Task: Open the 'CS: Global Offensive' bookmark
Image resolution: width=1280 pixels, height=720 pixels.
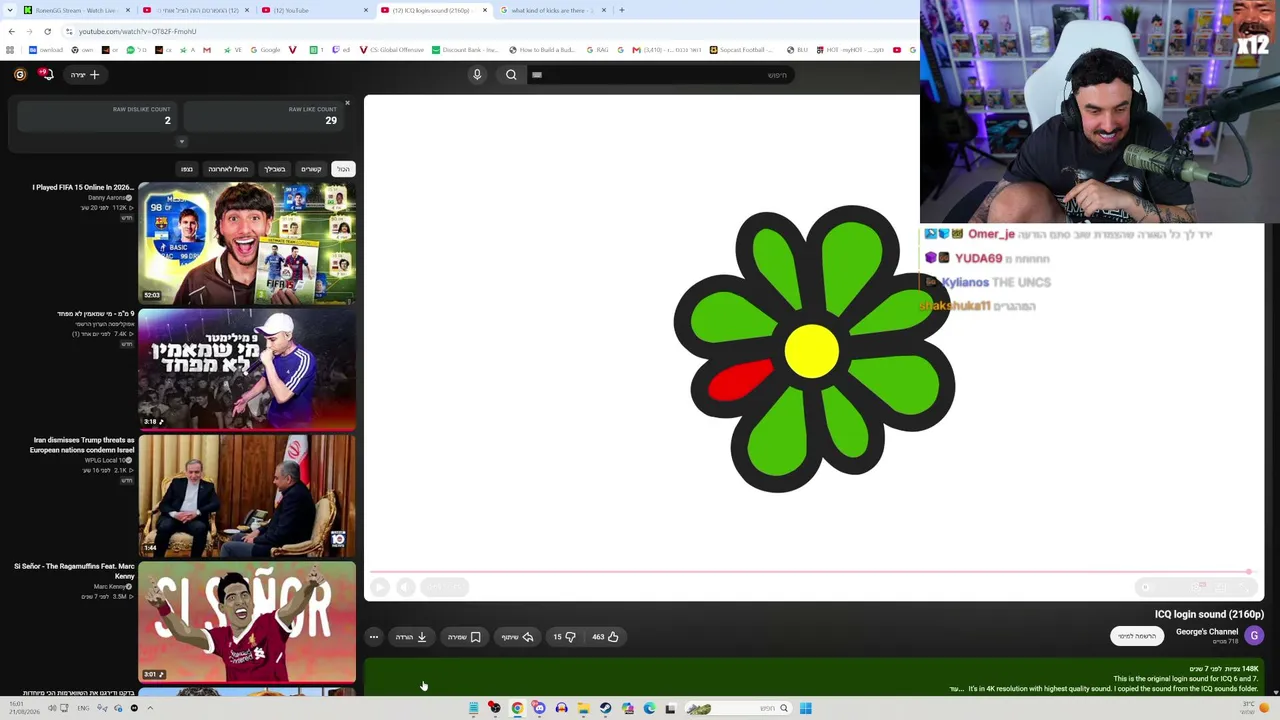Action: click(391, 50)
